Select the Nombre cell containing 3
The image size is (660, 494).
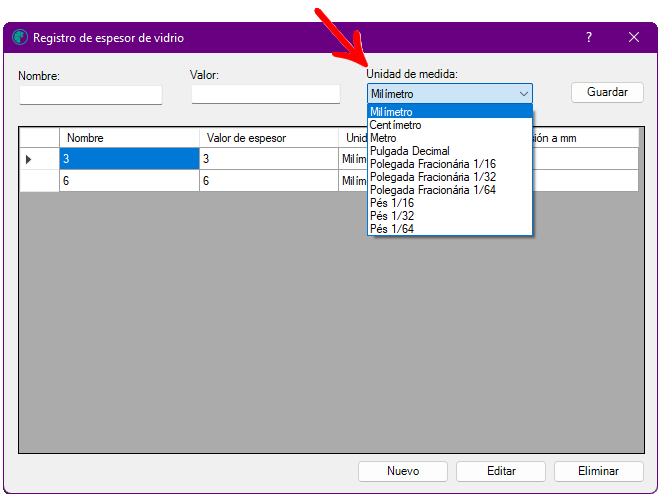click(129, 159)
